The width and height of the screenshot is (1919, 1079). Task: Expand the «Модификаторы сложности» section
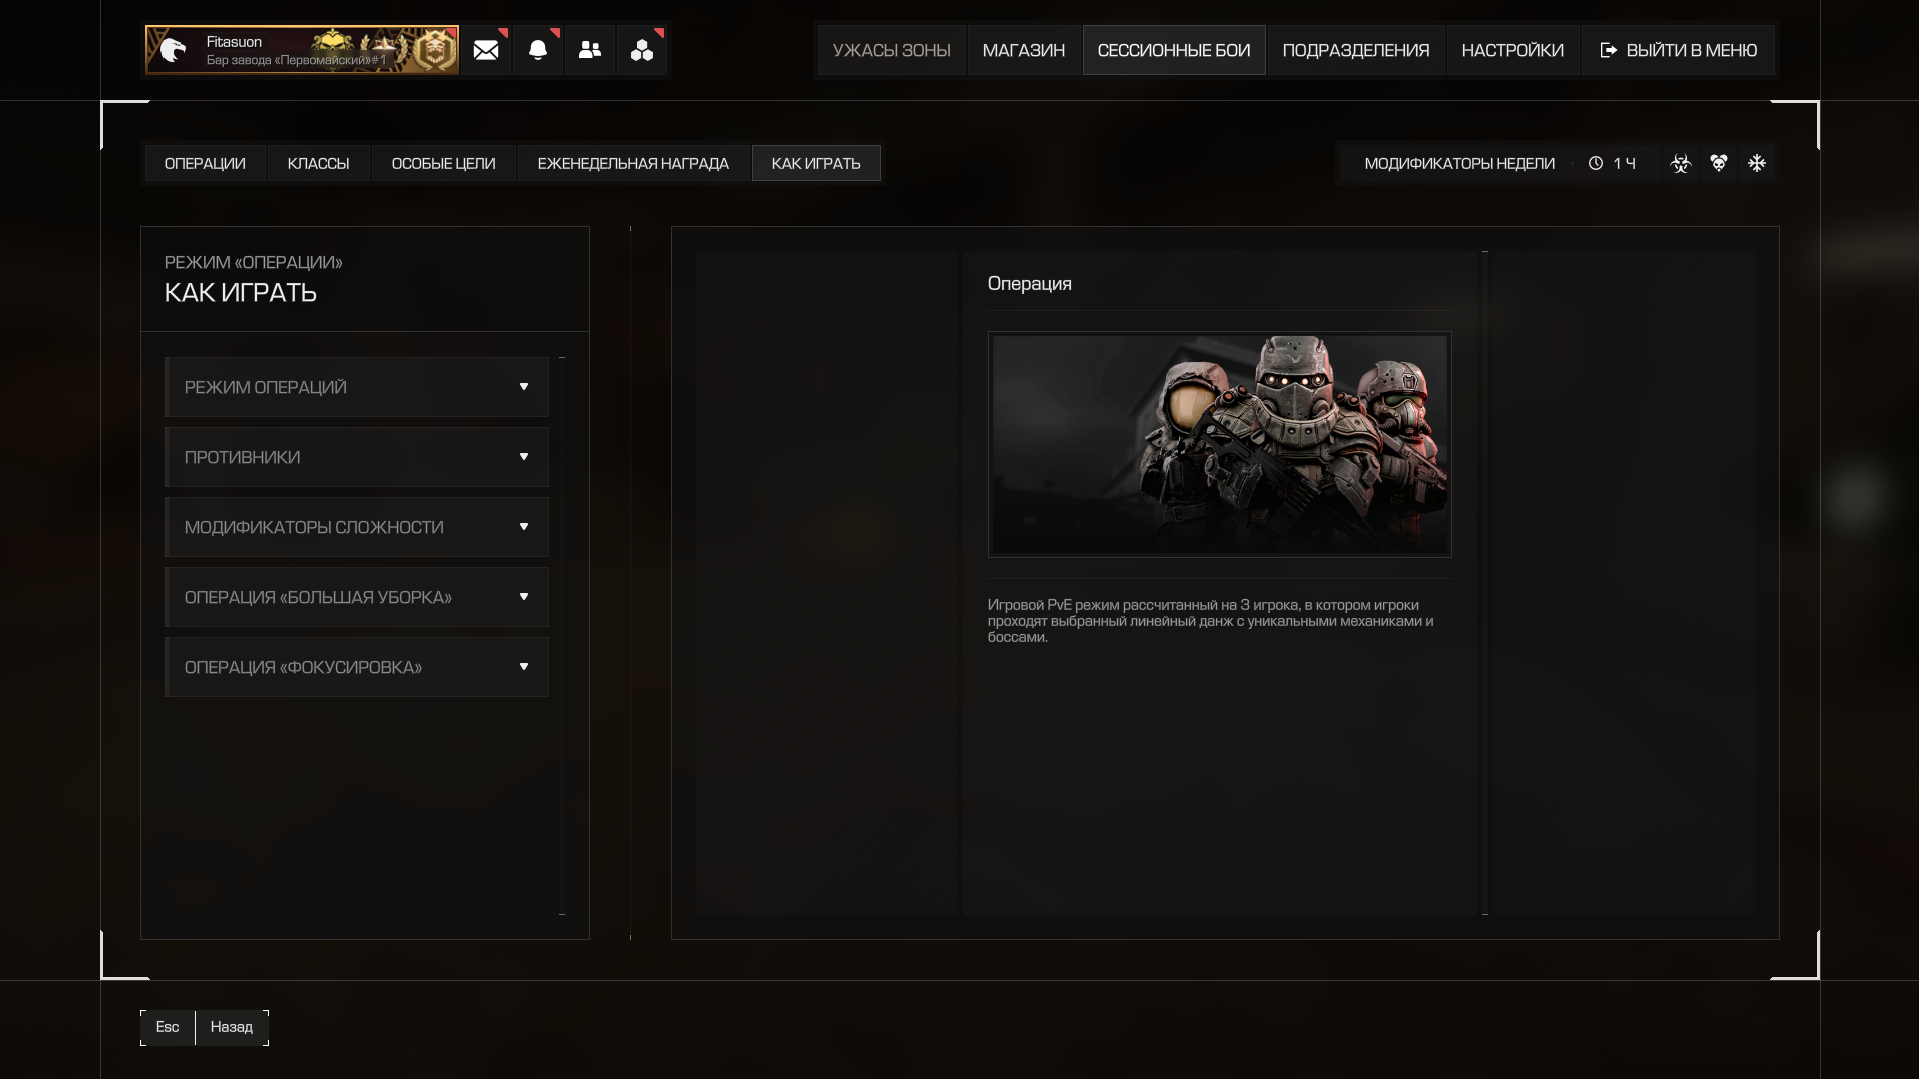tap(357, 527)
